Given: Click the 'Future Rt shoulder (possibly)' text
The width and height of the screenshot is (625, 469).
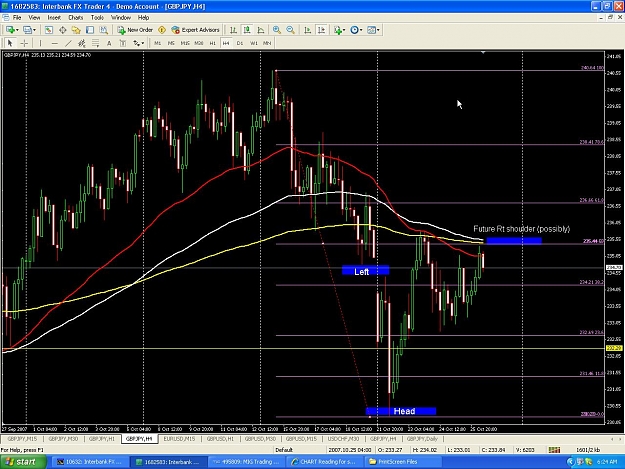Looking at the screenshot, I should 521,229.
